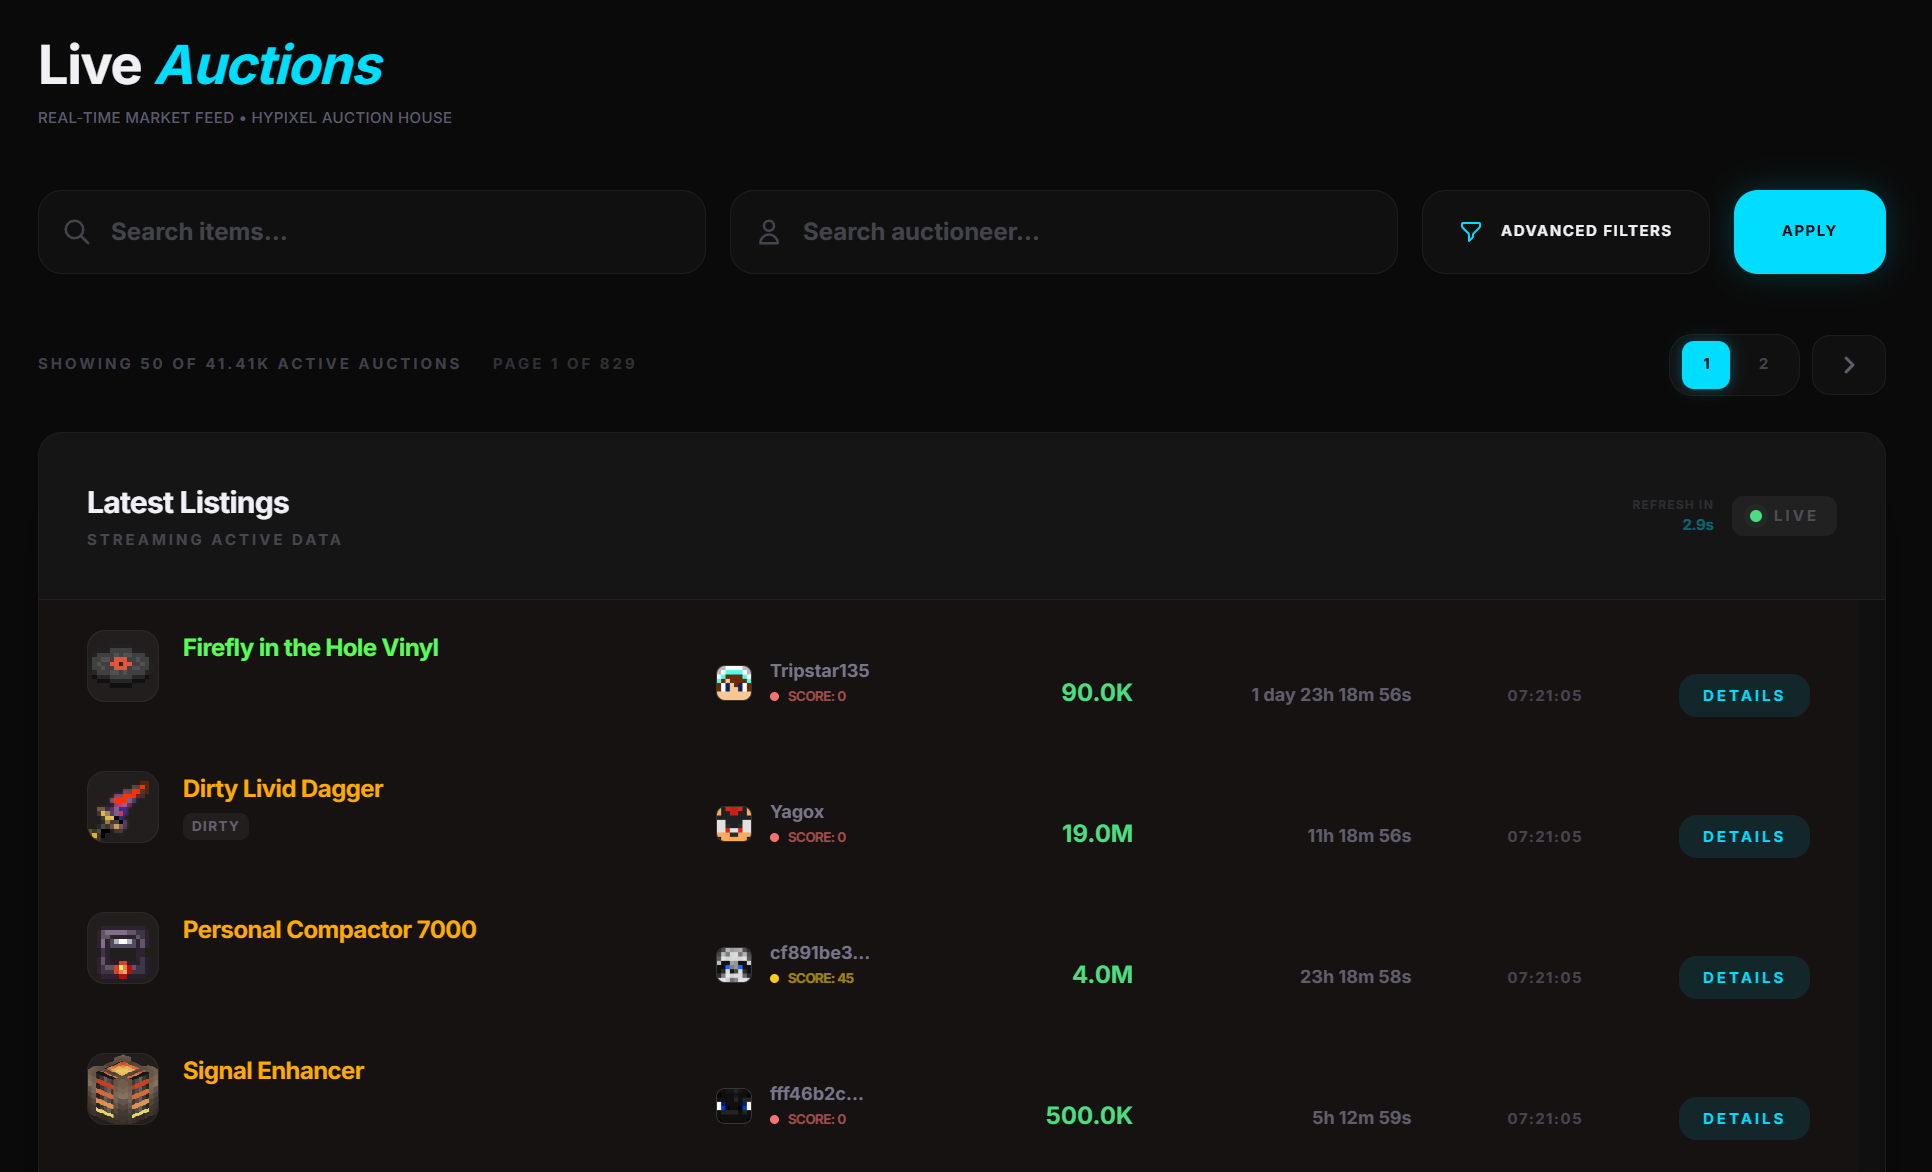
Task: Toggle the LIVE refresh indicator
Action: coord(1783,516)
